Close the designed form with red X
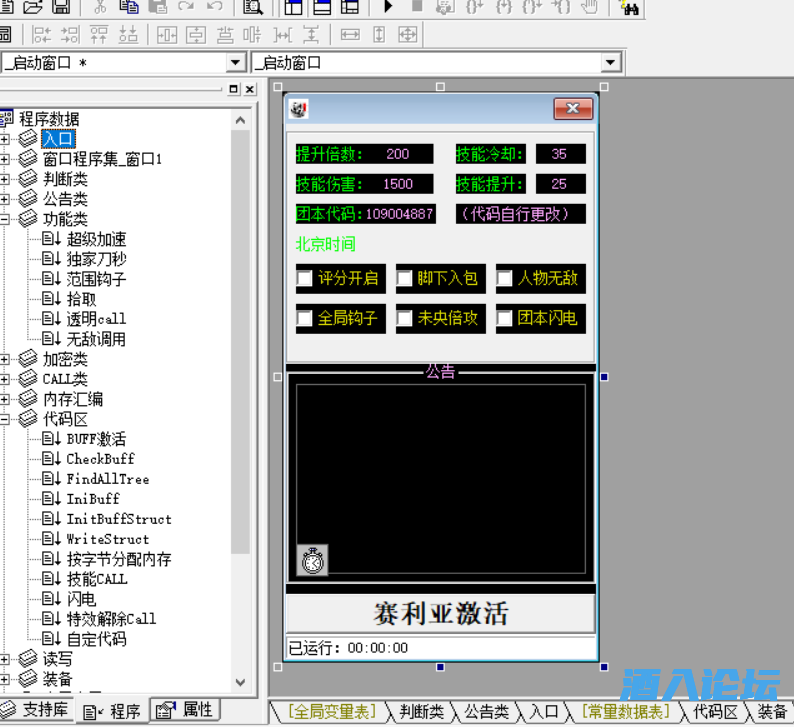The image size is (794, 727). click(x=573, y=108)
